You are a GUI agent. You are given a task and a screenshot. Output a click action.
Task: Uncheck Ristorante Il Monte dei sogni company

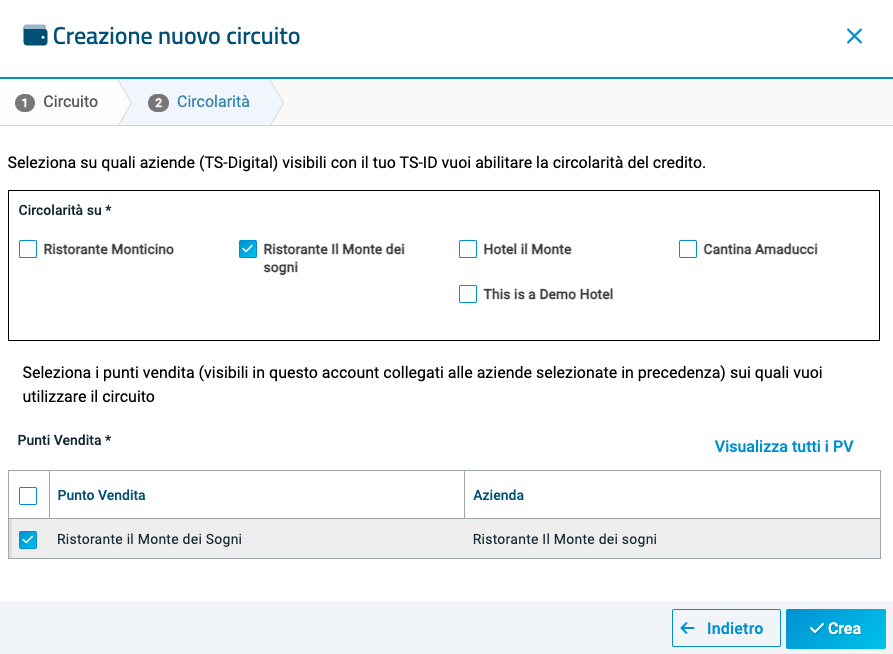(248, 249)
